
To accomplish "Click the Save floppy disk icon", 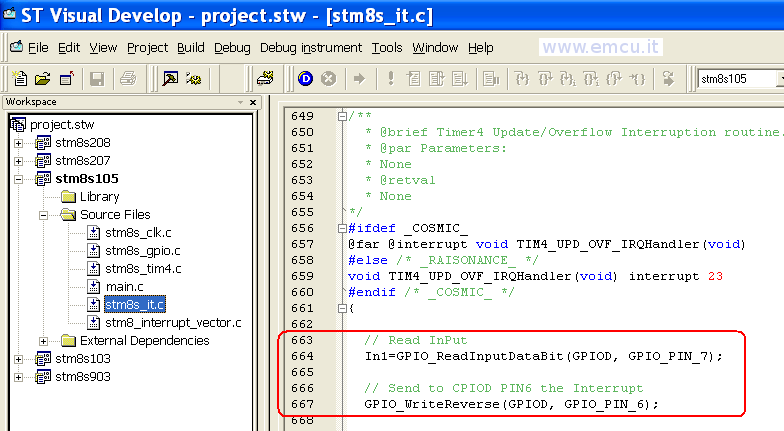I will coord(96,78).
